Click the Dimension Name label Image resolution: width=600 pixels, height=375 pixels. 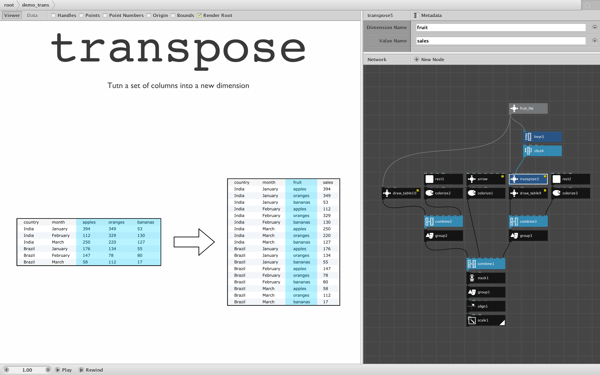point(386,28)
